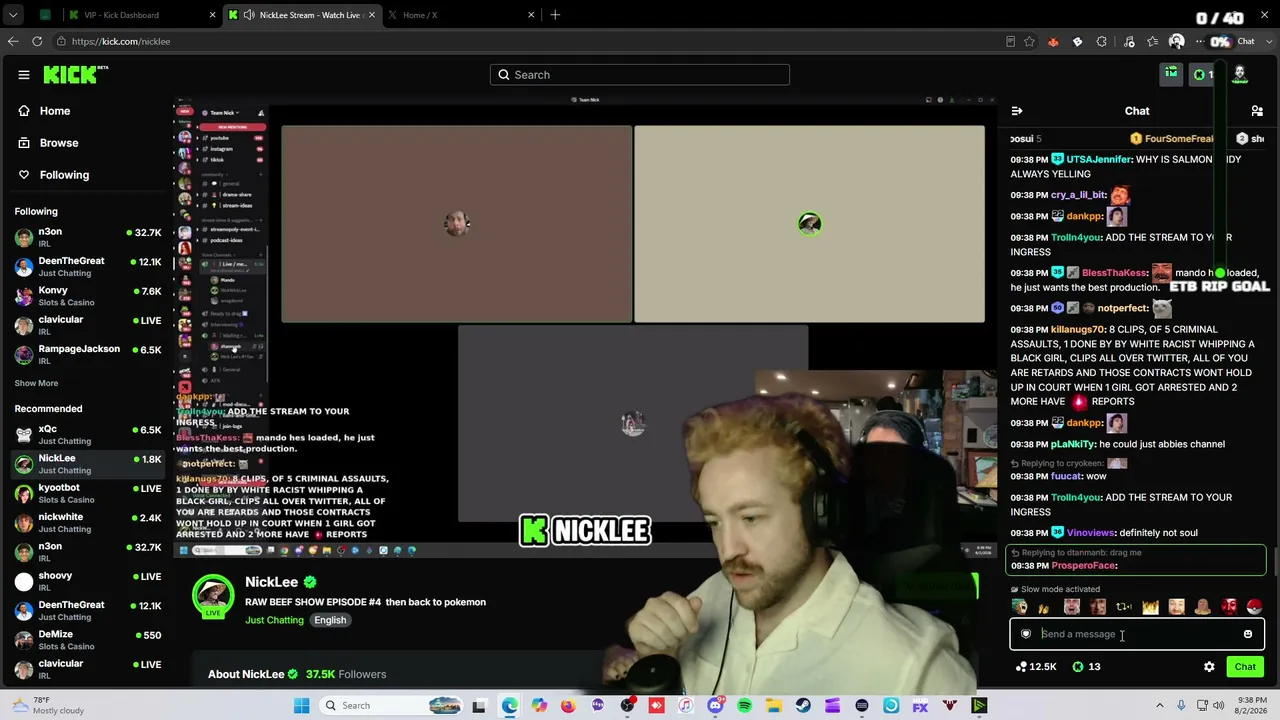Click the Send a message input
Screen dimensions: 1280x720
pos(1137,634)
